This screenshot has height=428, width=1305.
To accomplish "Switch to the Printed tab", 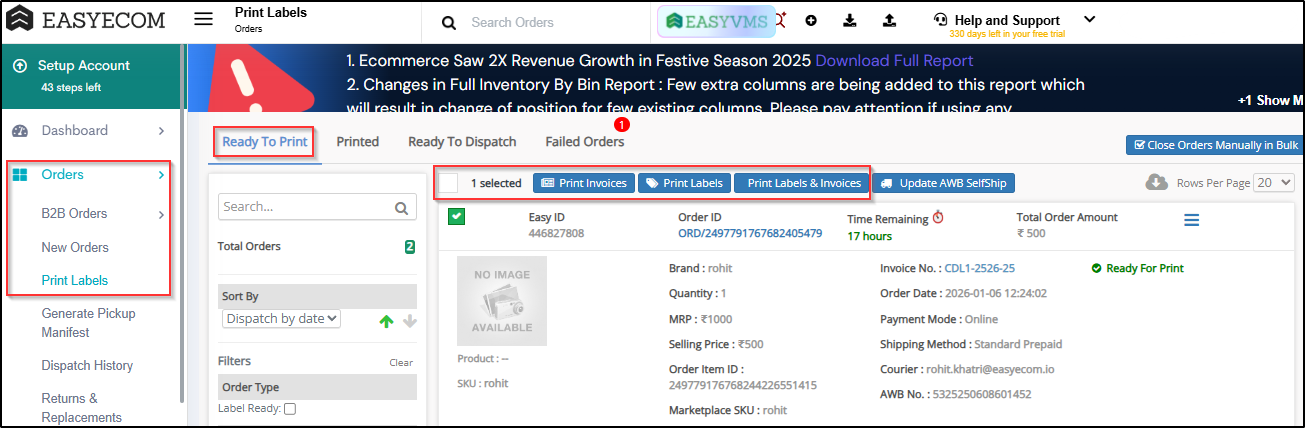I will click(x=357, y=142).
